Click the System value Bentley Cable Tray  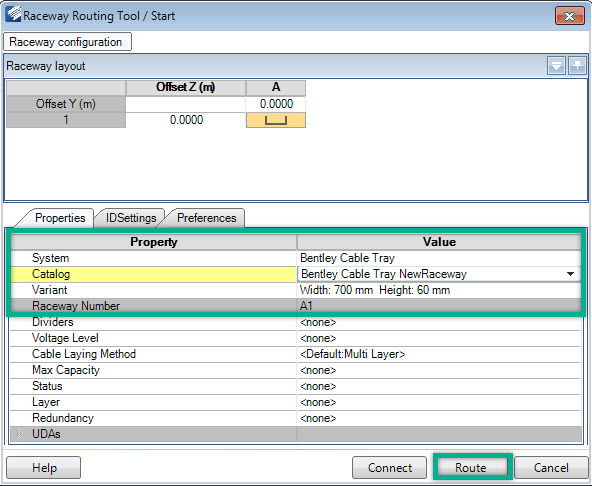coord(439,258)
